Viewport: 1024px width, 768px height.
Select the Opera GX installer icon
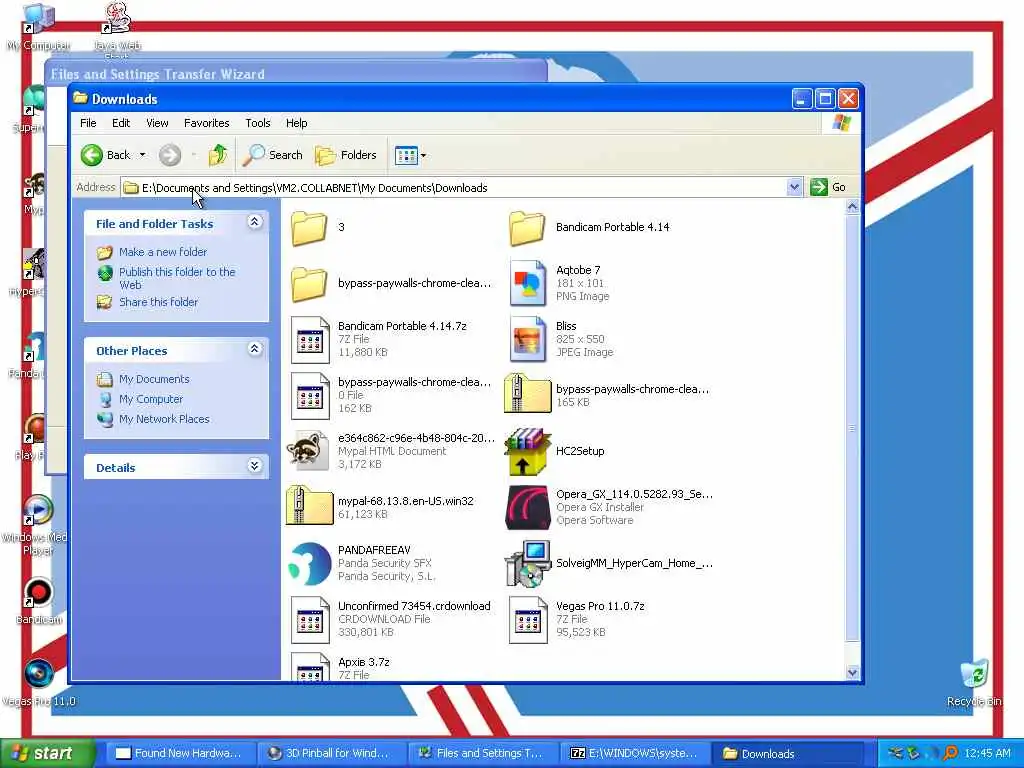point(528,507)
